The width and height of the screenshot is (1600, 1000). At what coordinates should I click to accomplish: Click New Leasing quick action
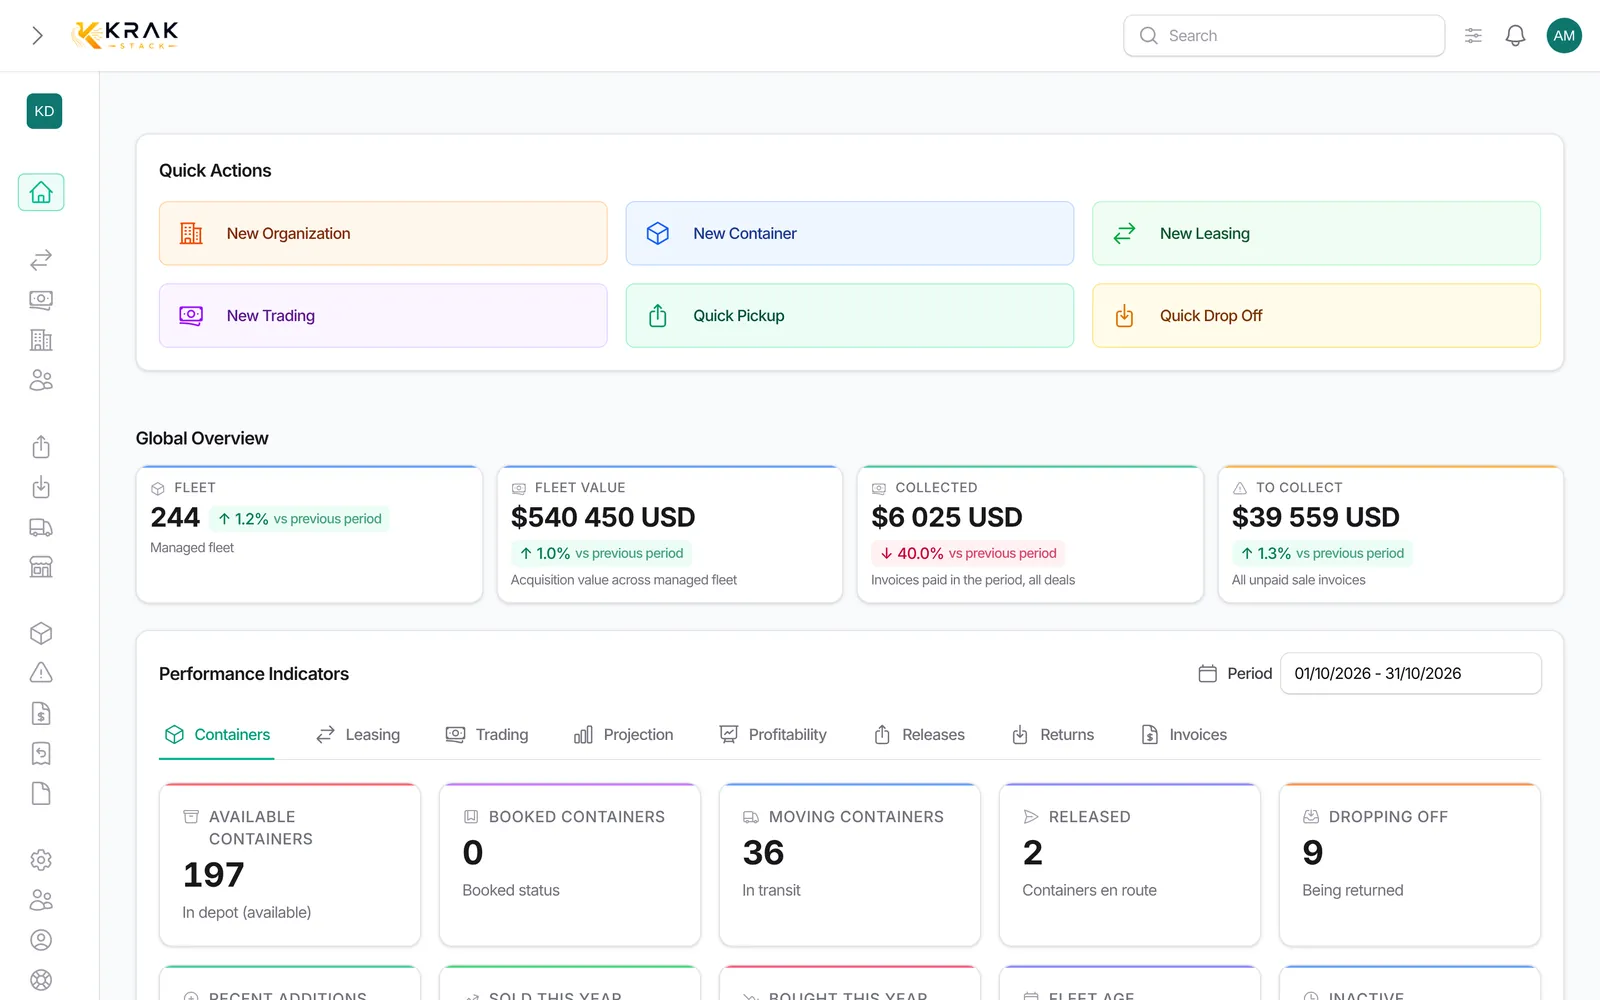coord(1316,233)
